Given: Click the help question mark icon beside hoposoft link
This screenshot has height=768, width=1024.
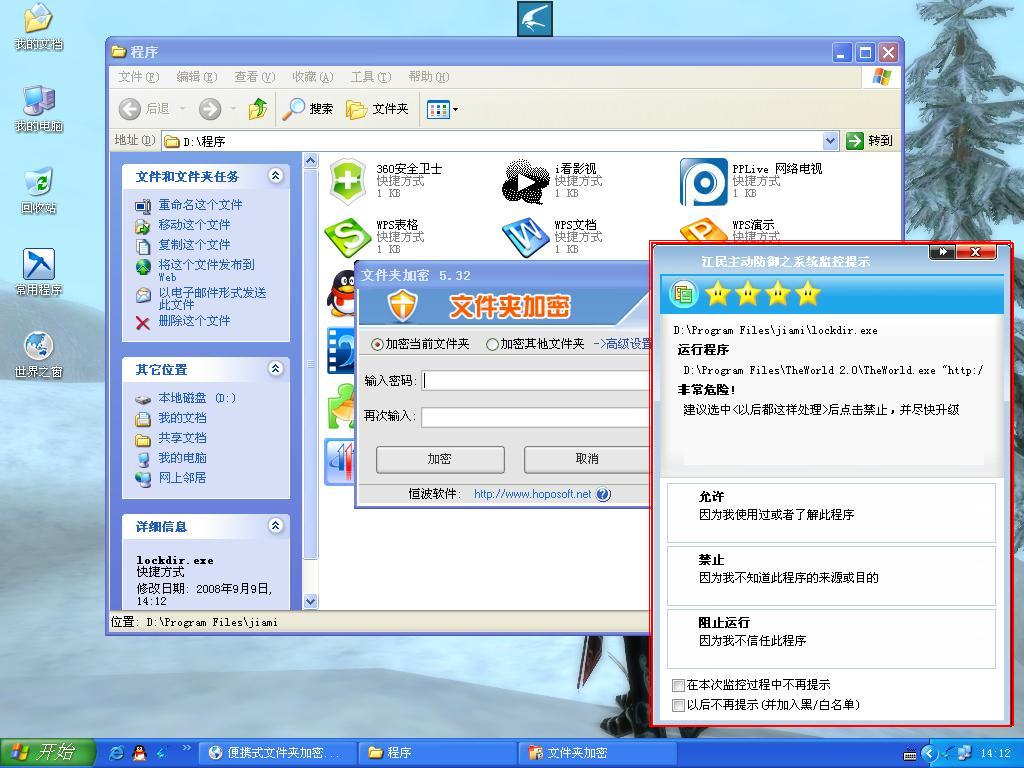Looking at the screenshot, I should [x=603, y=494].
